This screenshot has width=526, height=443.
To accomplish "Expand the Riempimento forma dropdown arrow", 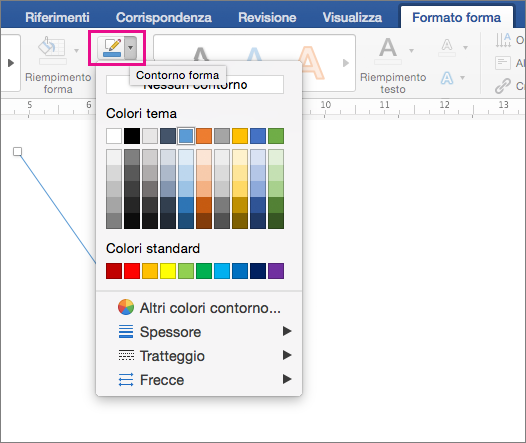I will tap(76, 51).
